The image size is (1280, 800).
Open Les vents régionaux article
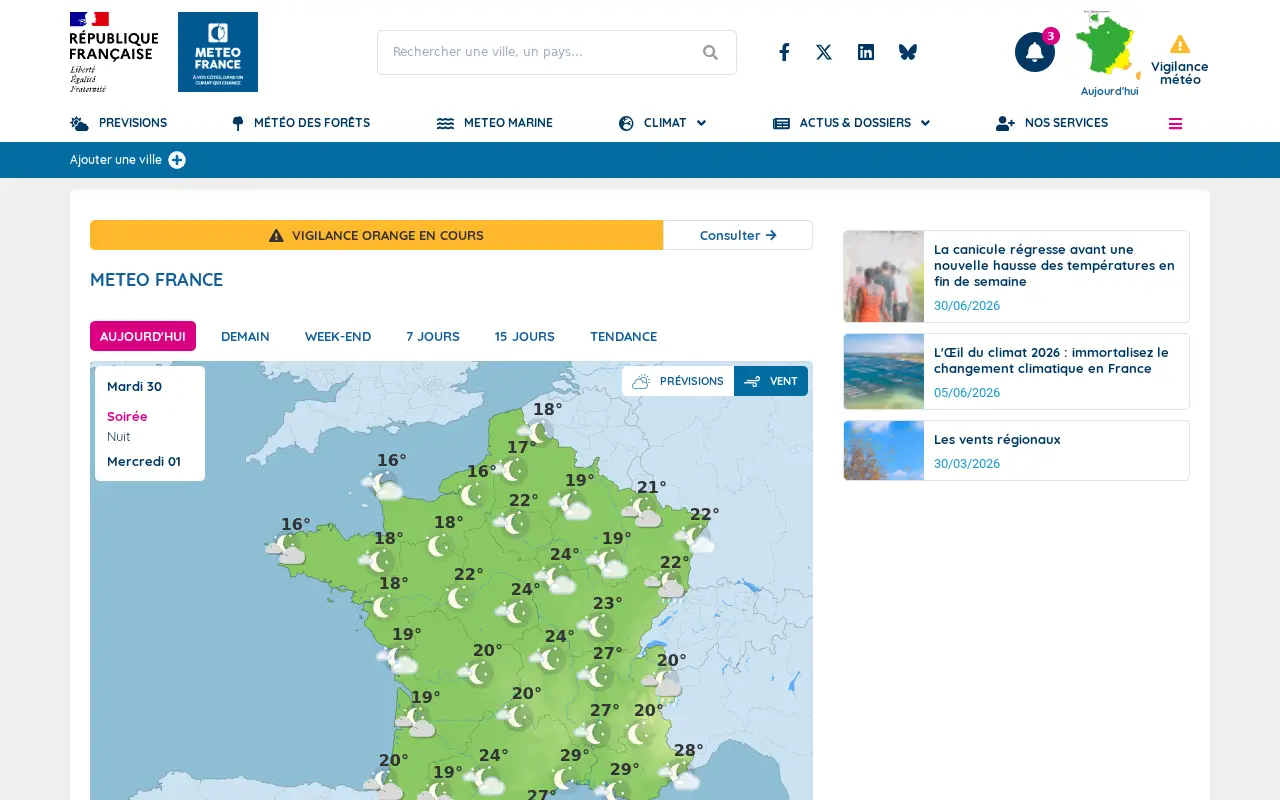(x=997, y=439)
